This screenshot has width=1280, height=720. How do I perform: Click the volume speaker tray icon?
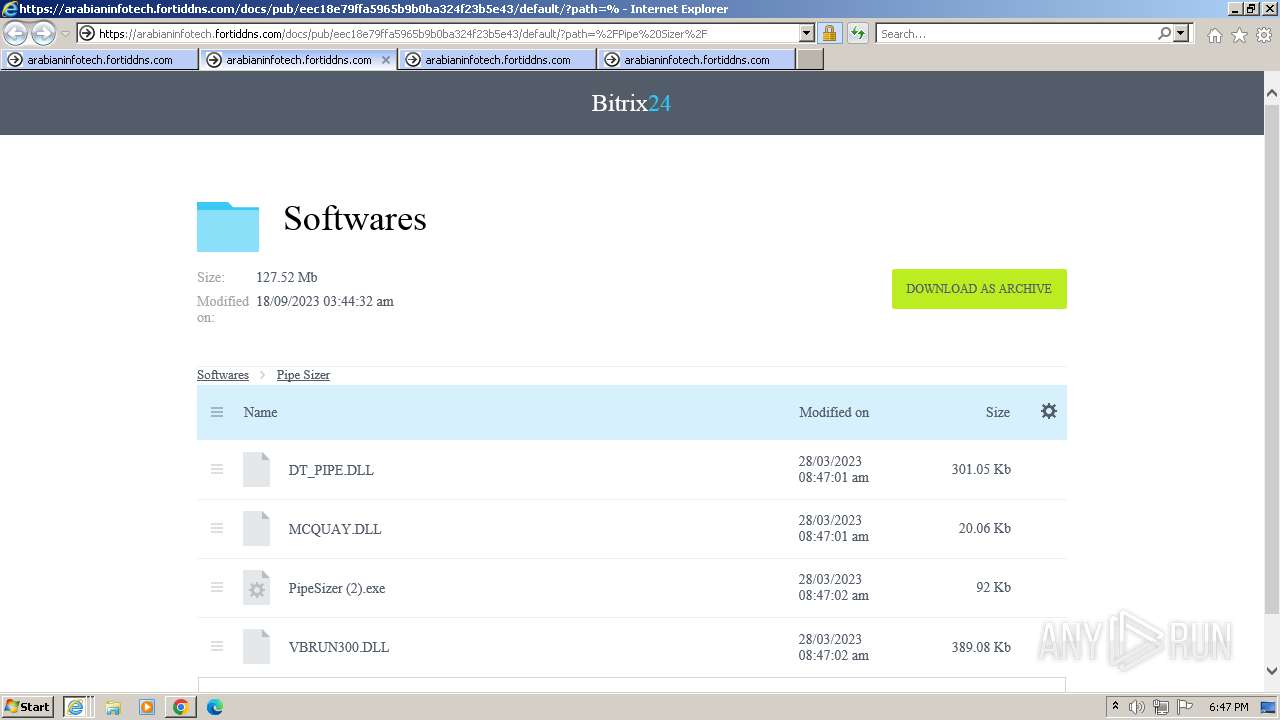(1137, 707)
